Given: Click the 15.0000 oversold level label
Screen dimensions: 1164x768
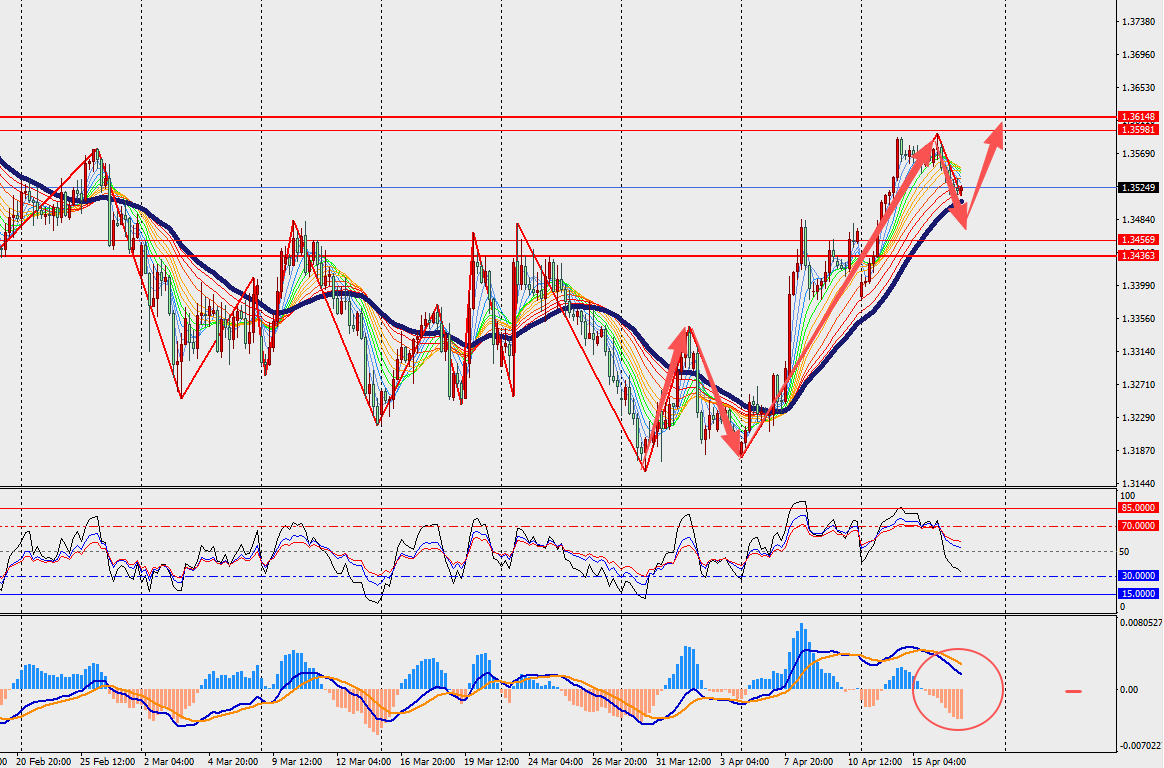Looking at the screenshot, I should tap(1139, 594).
